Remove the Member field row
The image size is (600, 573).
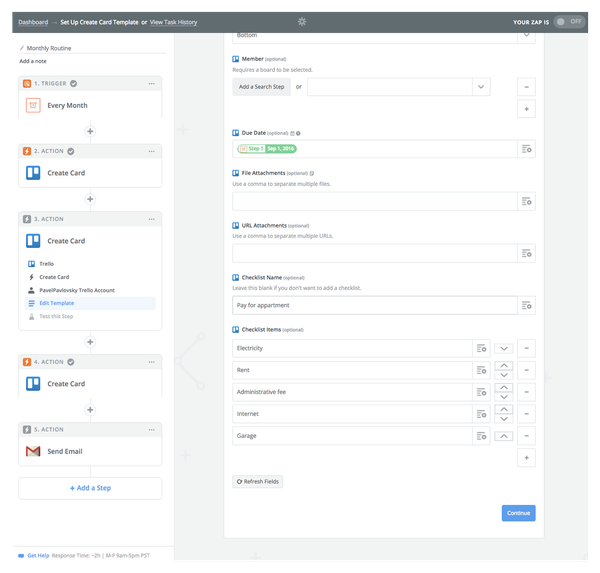[x=526, y=87]
